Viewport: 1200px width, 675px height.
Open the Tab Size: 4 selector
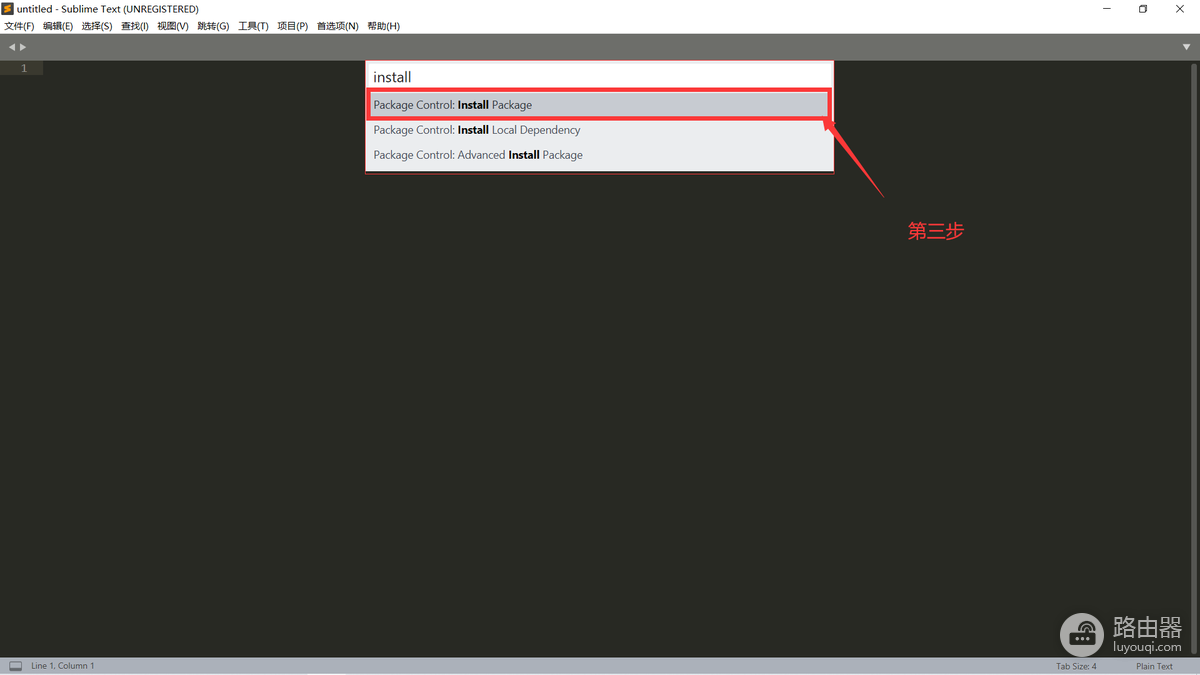[x=1076, y=666]
